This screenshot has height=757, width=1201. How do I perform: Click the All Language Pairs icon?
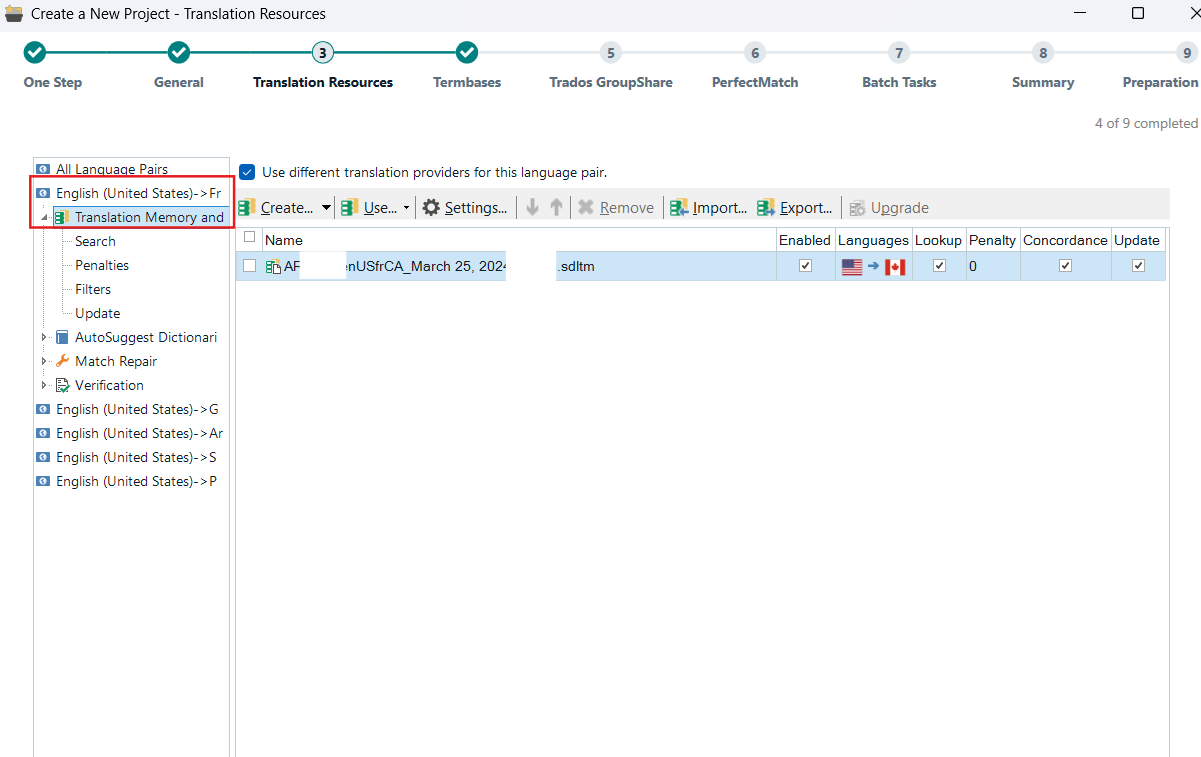pos(43,169)
